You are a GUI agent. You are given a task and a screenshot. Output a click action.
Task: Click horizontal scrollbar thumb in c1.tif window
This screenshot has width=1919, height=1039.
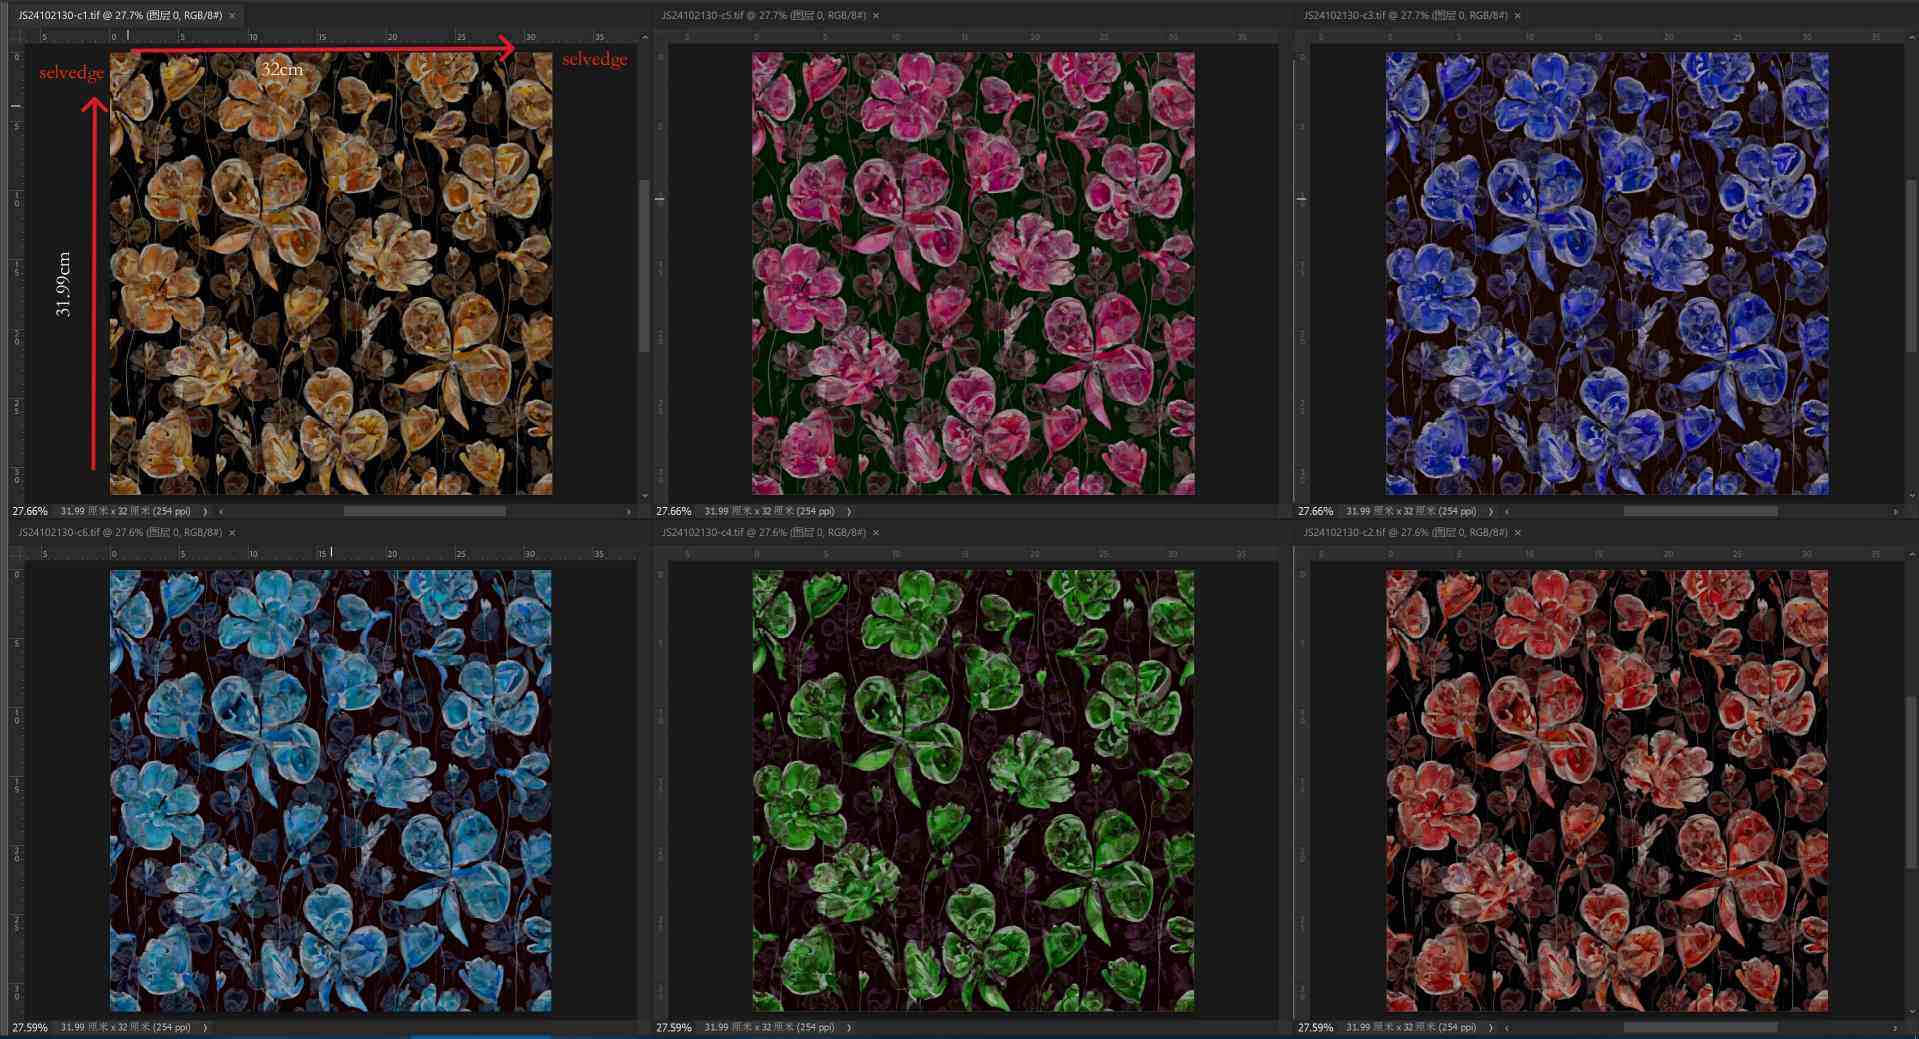pos(424,511)
